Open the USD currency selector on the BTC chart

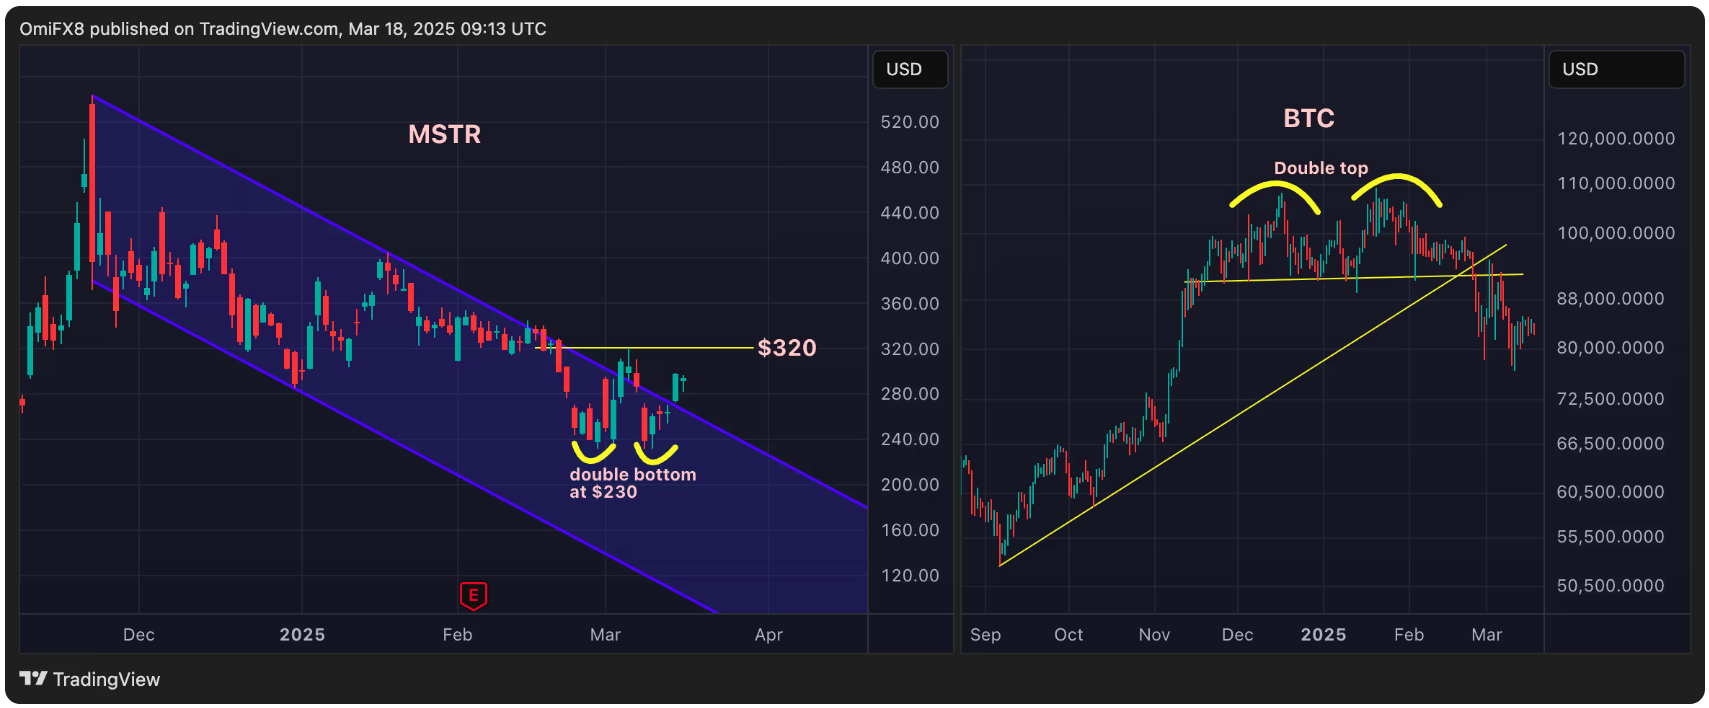tap(1616, 69)
